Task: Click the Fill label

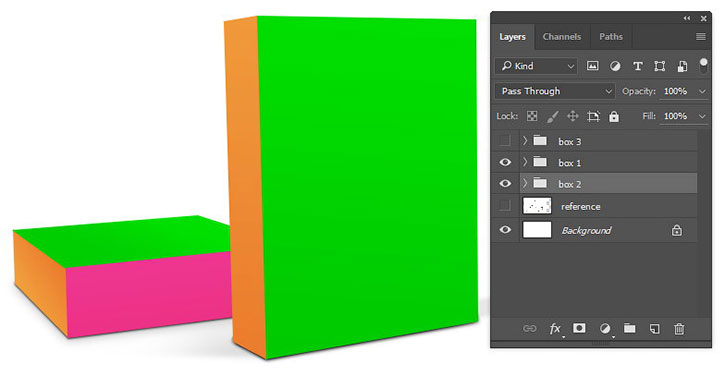Action: [649, 116]
